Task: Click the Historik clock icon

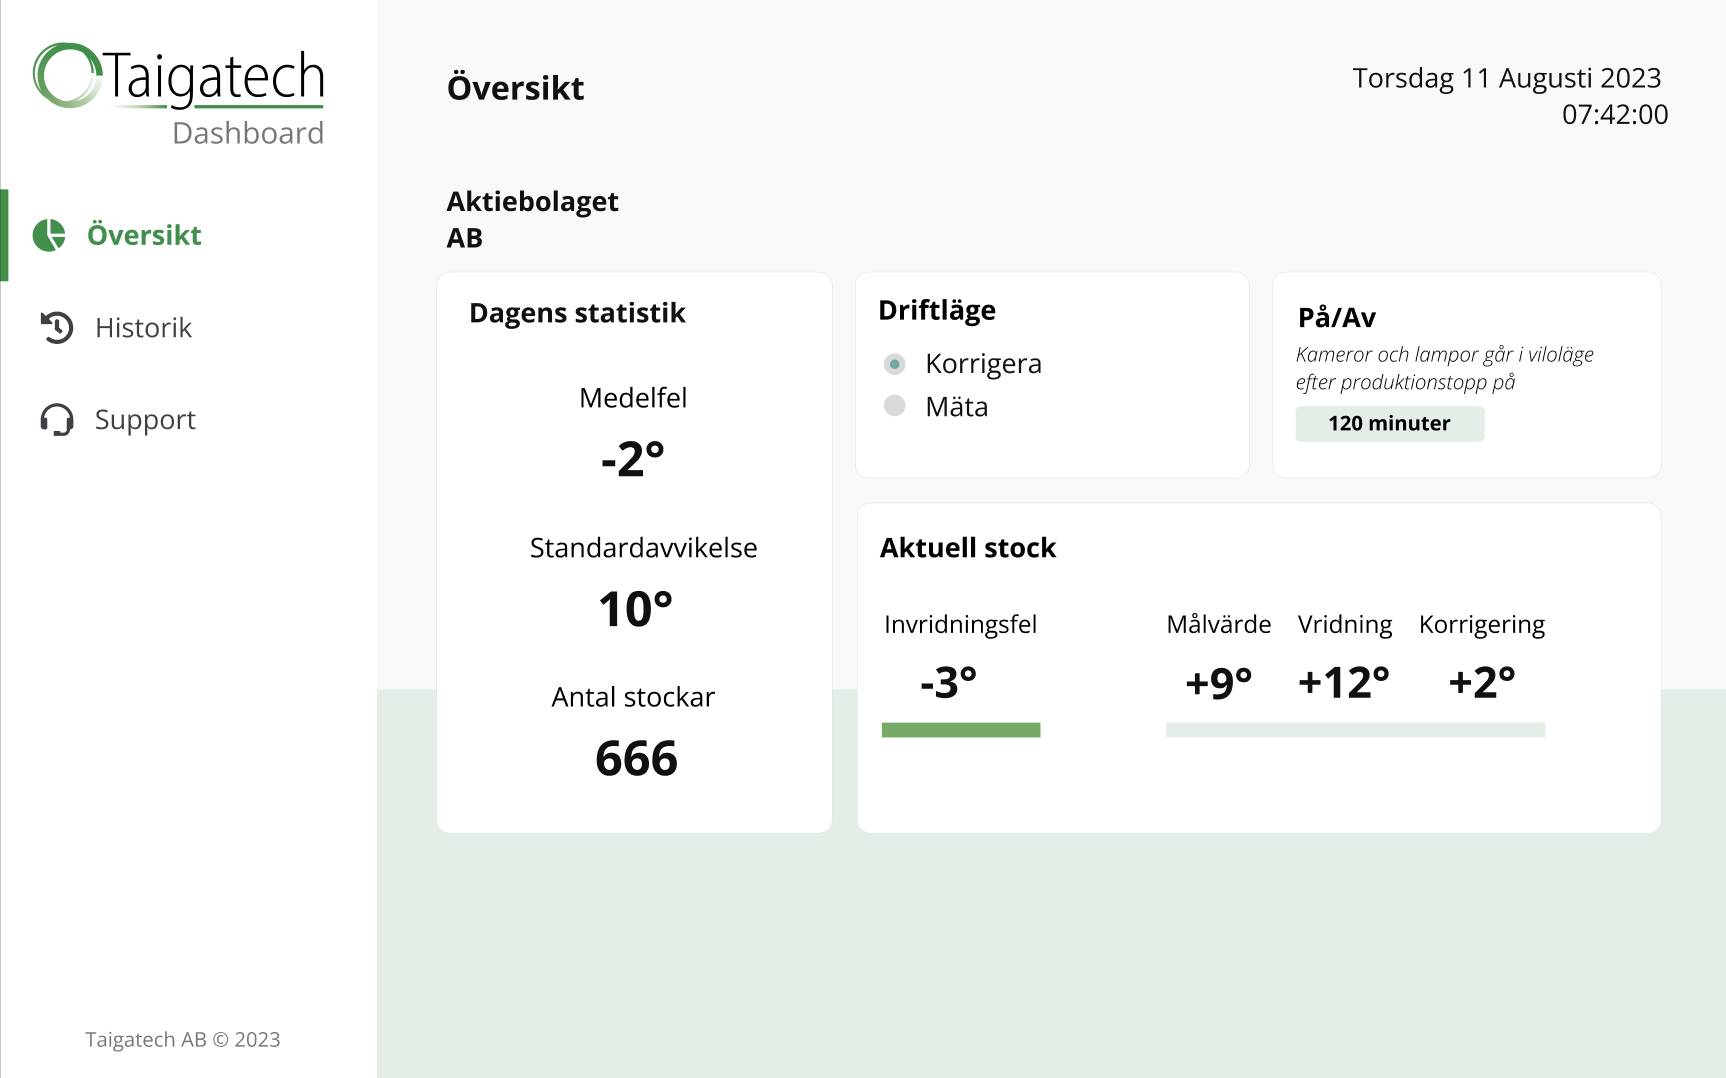Action: point(57,327)
